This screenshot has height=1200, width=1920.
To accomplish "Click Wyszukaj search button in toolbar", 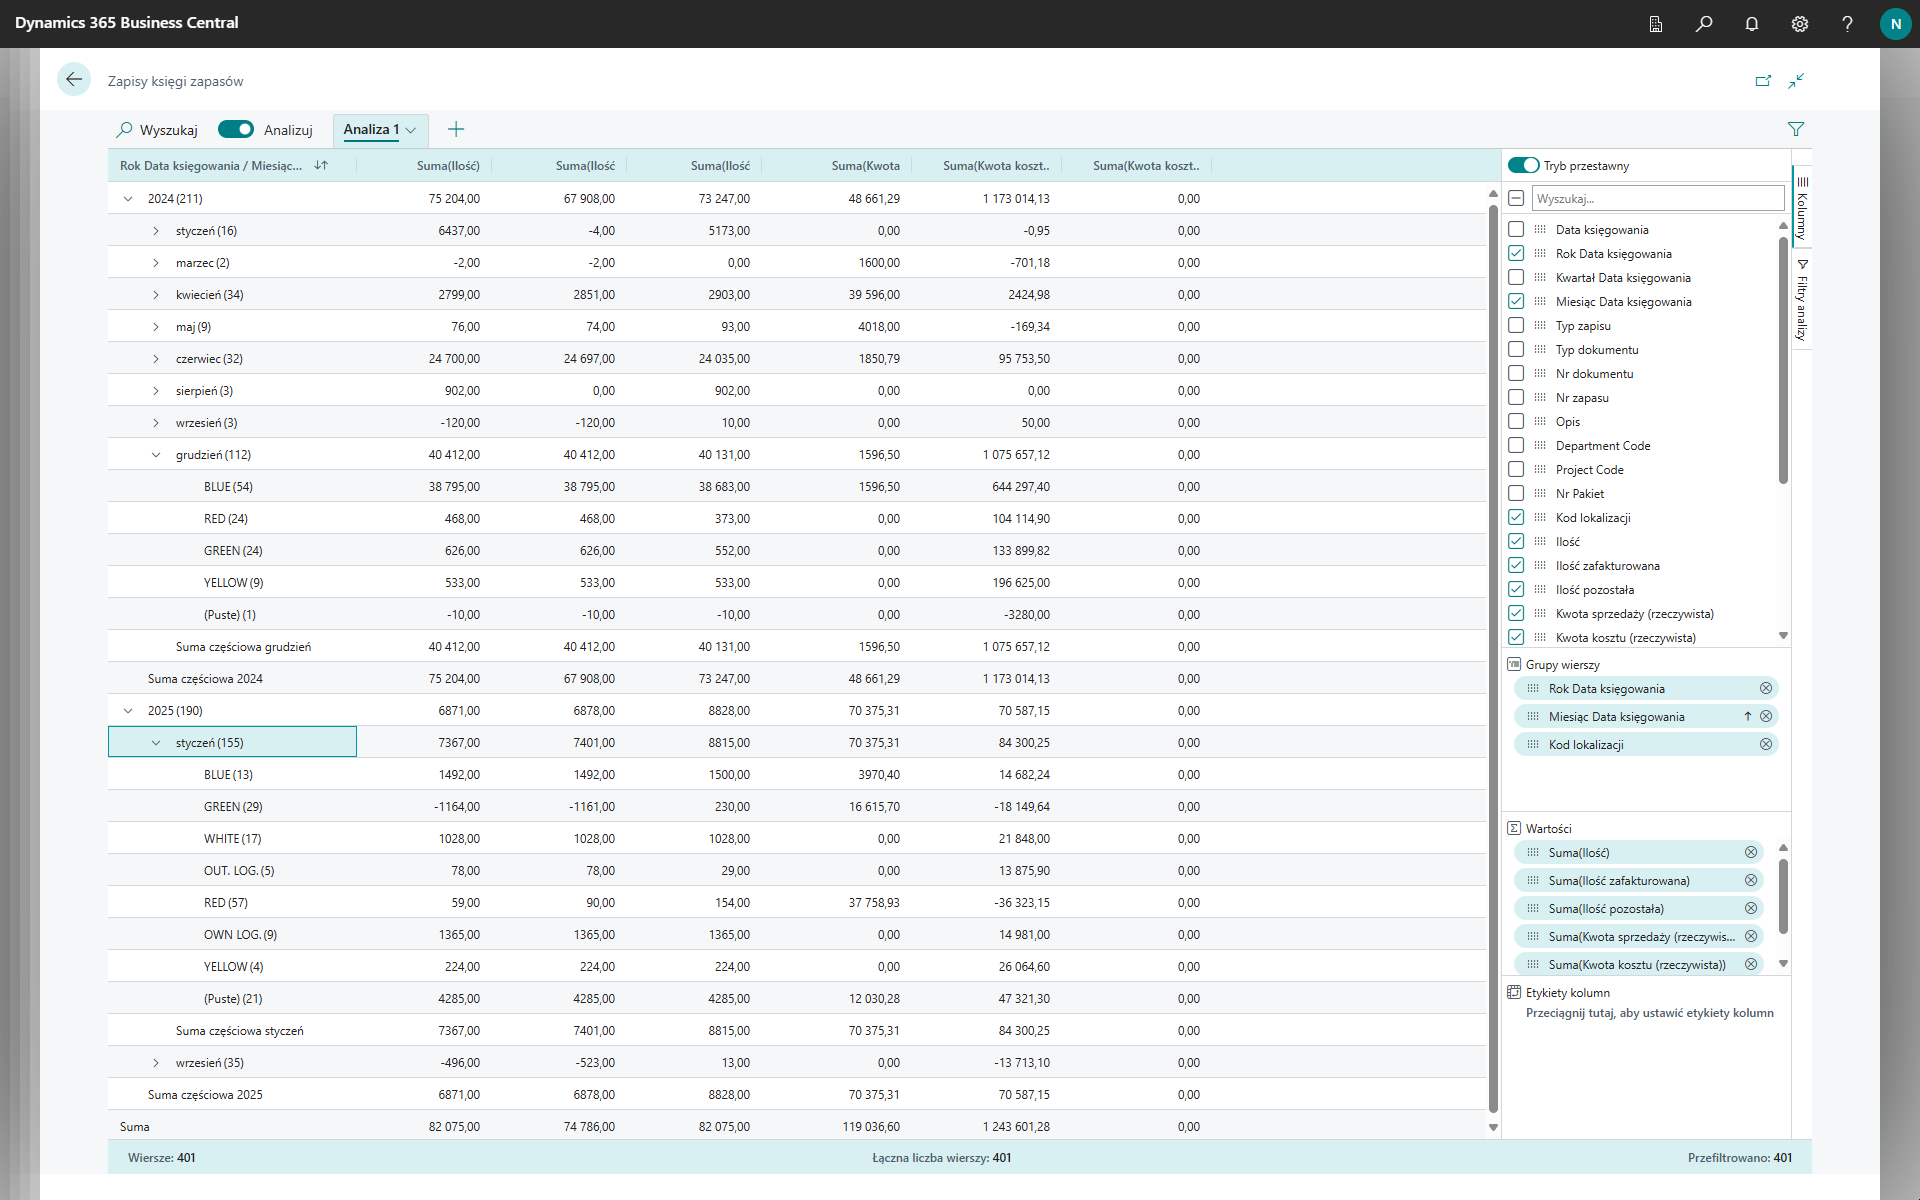I will click(x=157, y=129).
